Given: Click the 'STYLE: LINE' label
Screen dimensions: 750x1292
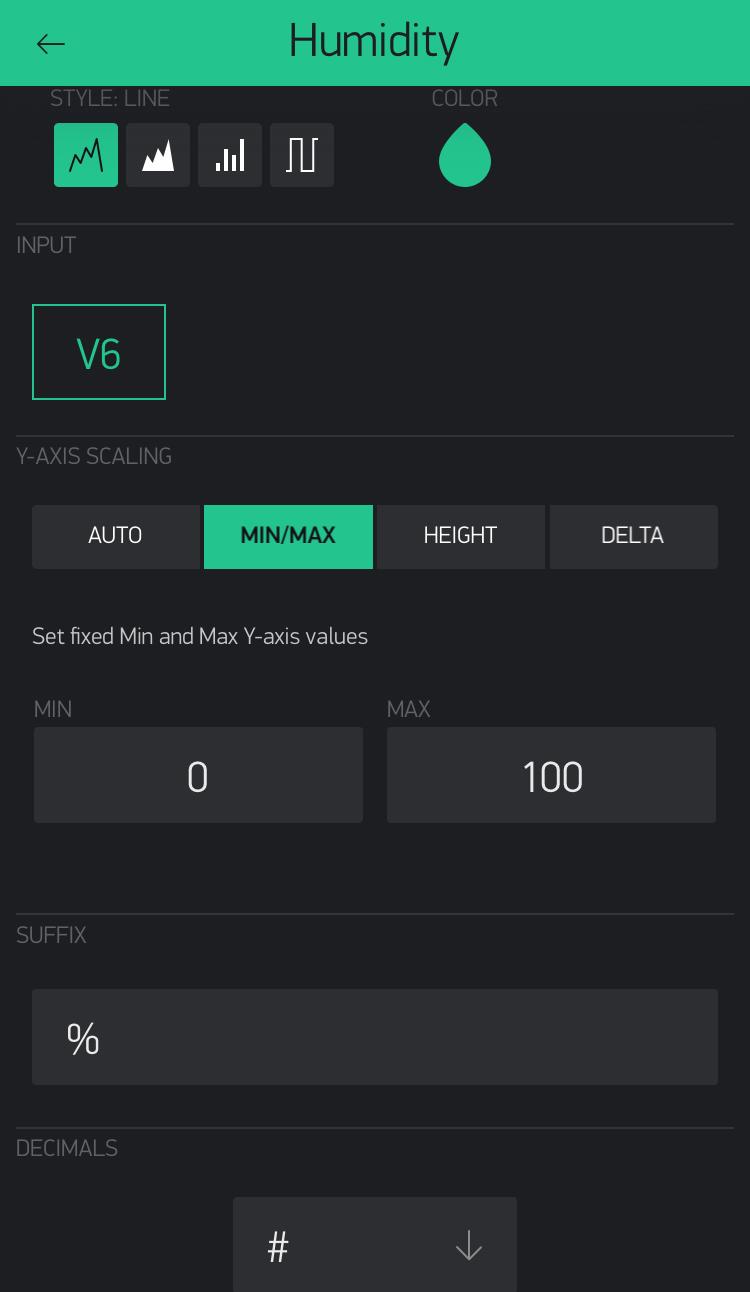Looking at the screenshot, I should click(110, 98).
